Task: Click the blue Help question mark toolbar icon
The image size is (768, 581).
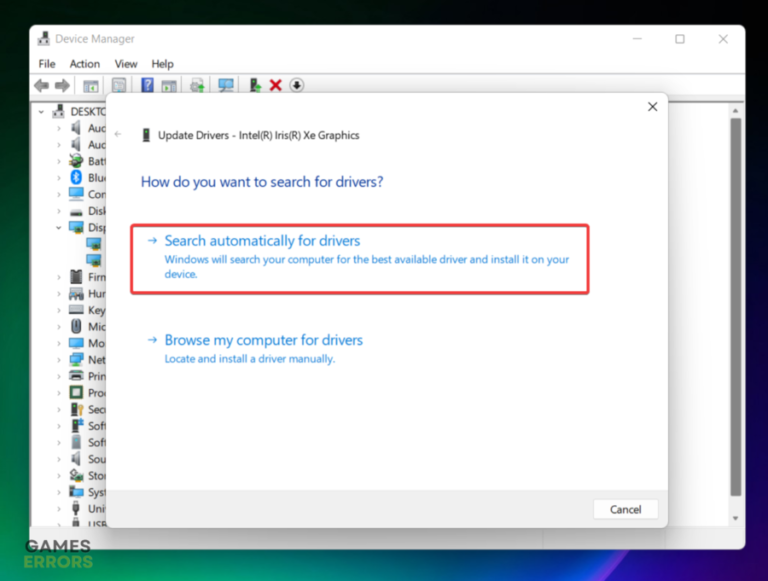Action: point(147,86)
